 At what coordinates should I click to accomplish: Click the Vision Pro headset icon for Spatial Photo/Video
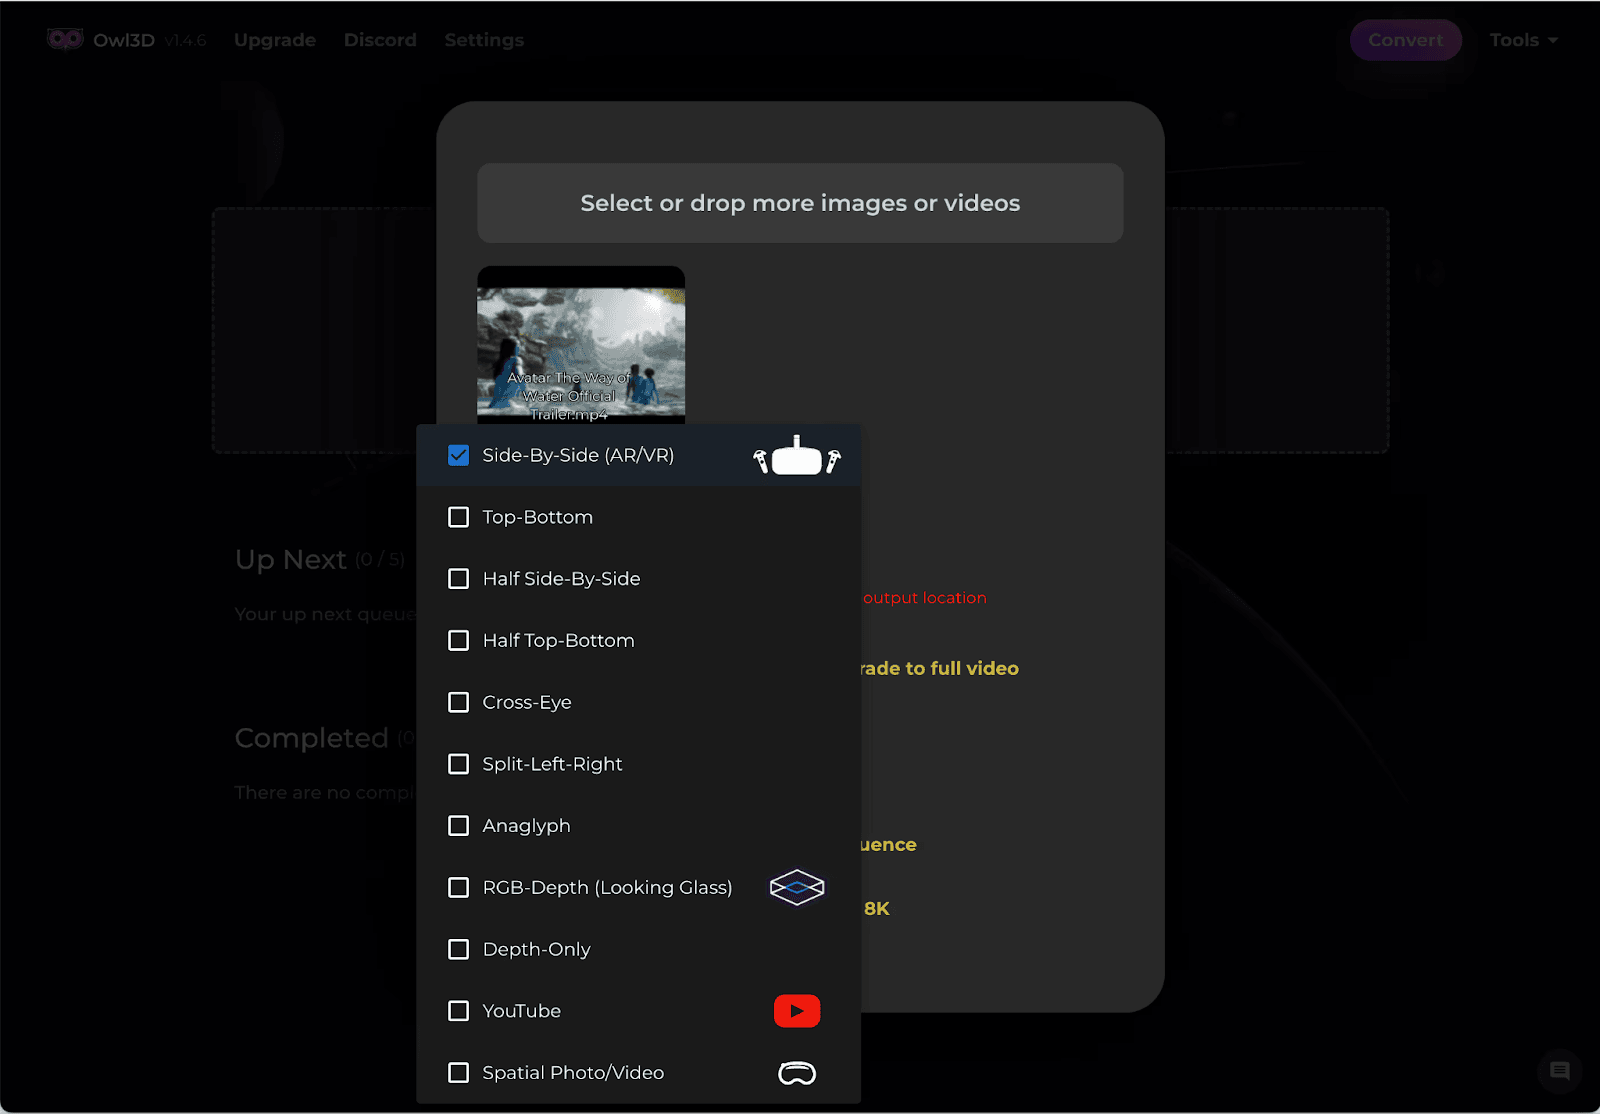tap(797, 1073)
